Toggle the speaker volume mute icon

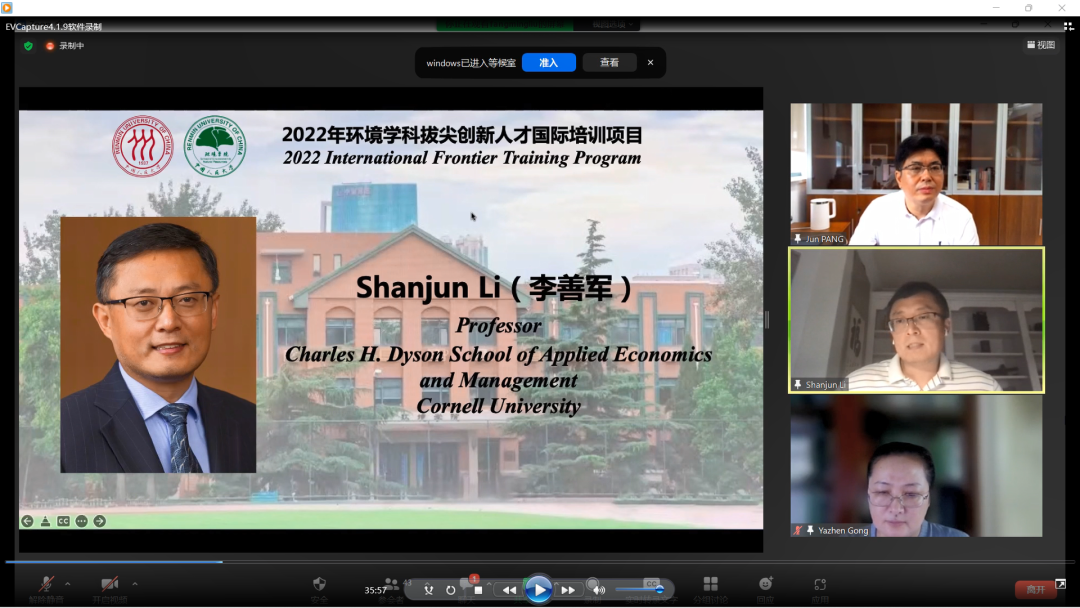click(598, 590)
